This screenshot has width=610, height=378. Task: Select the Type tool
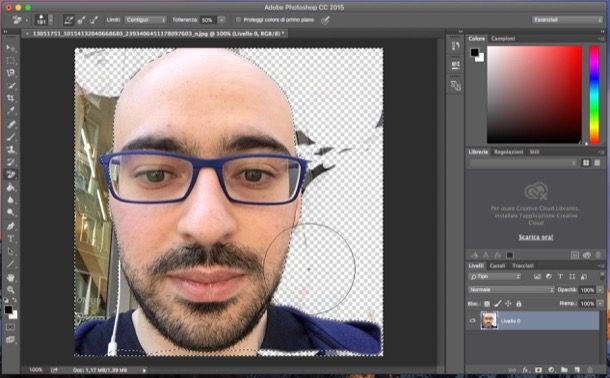[11, 239]
